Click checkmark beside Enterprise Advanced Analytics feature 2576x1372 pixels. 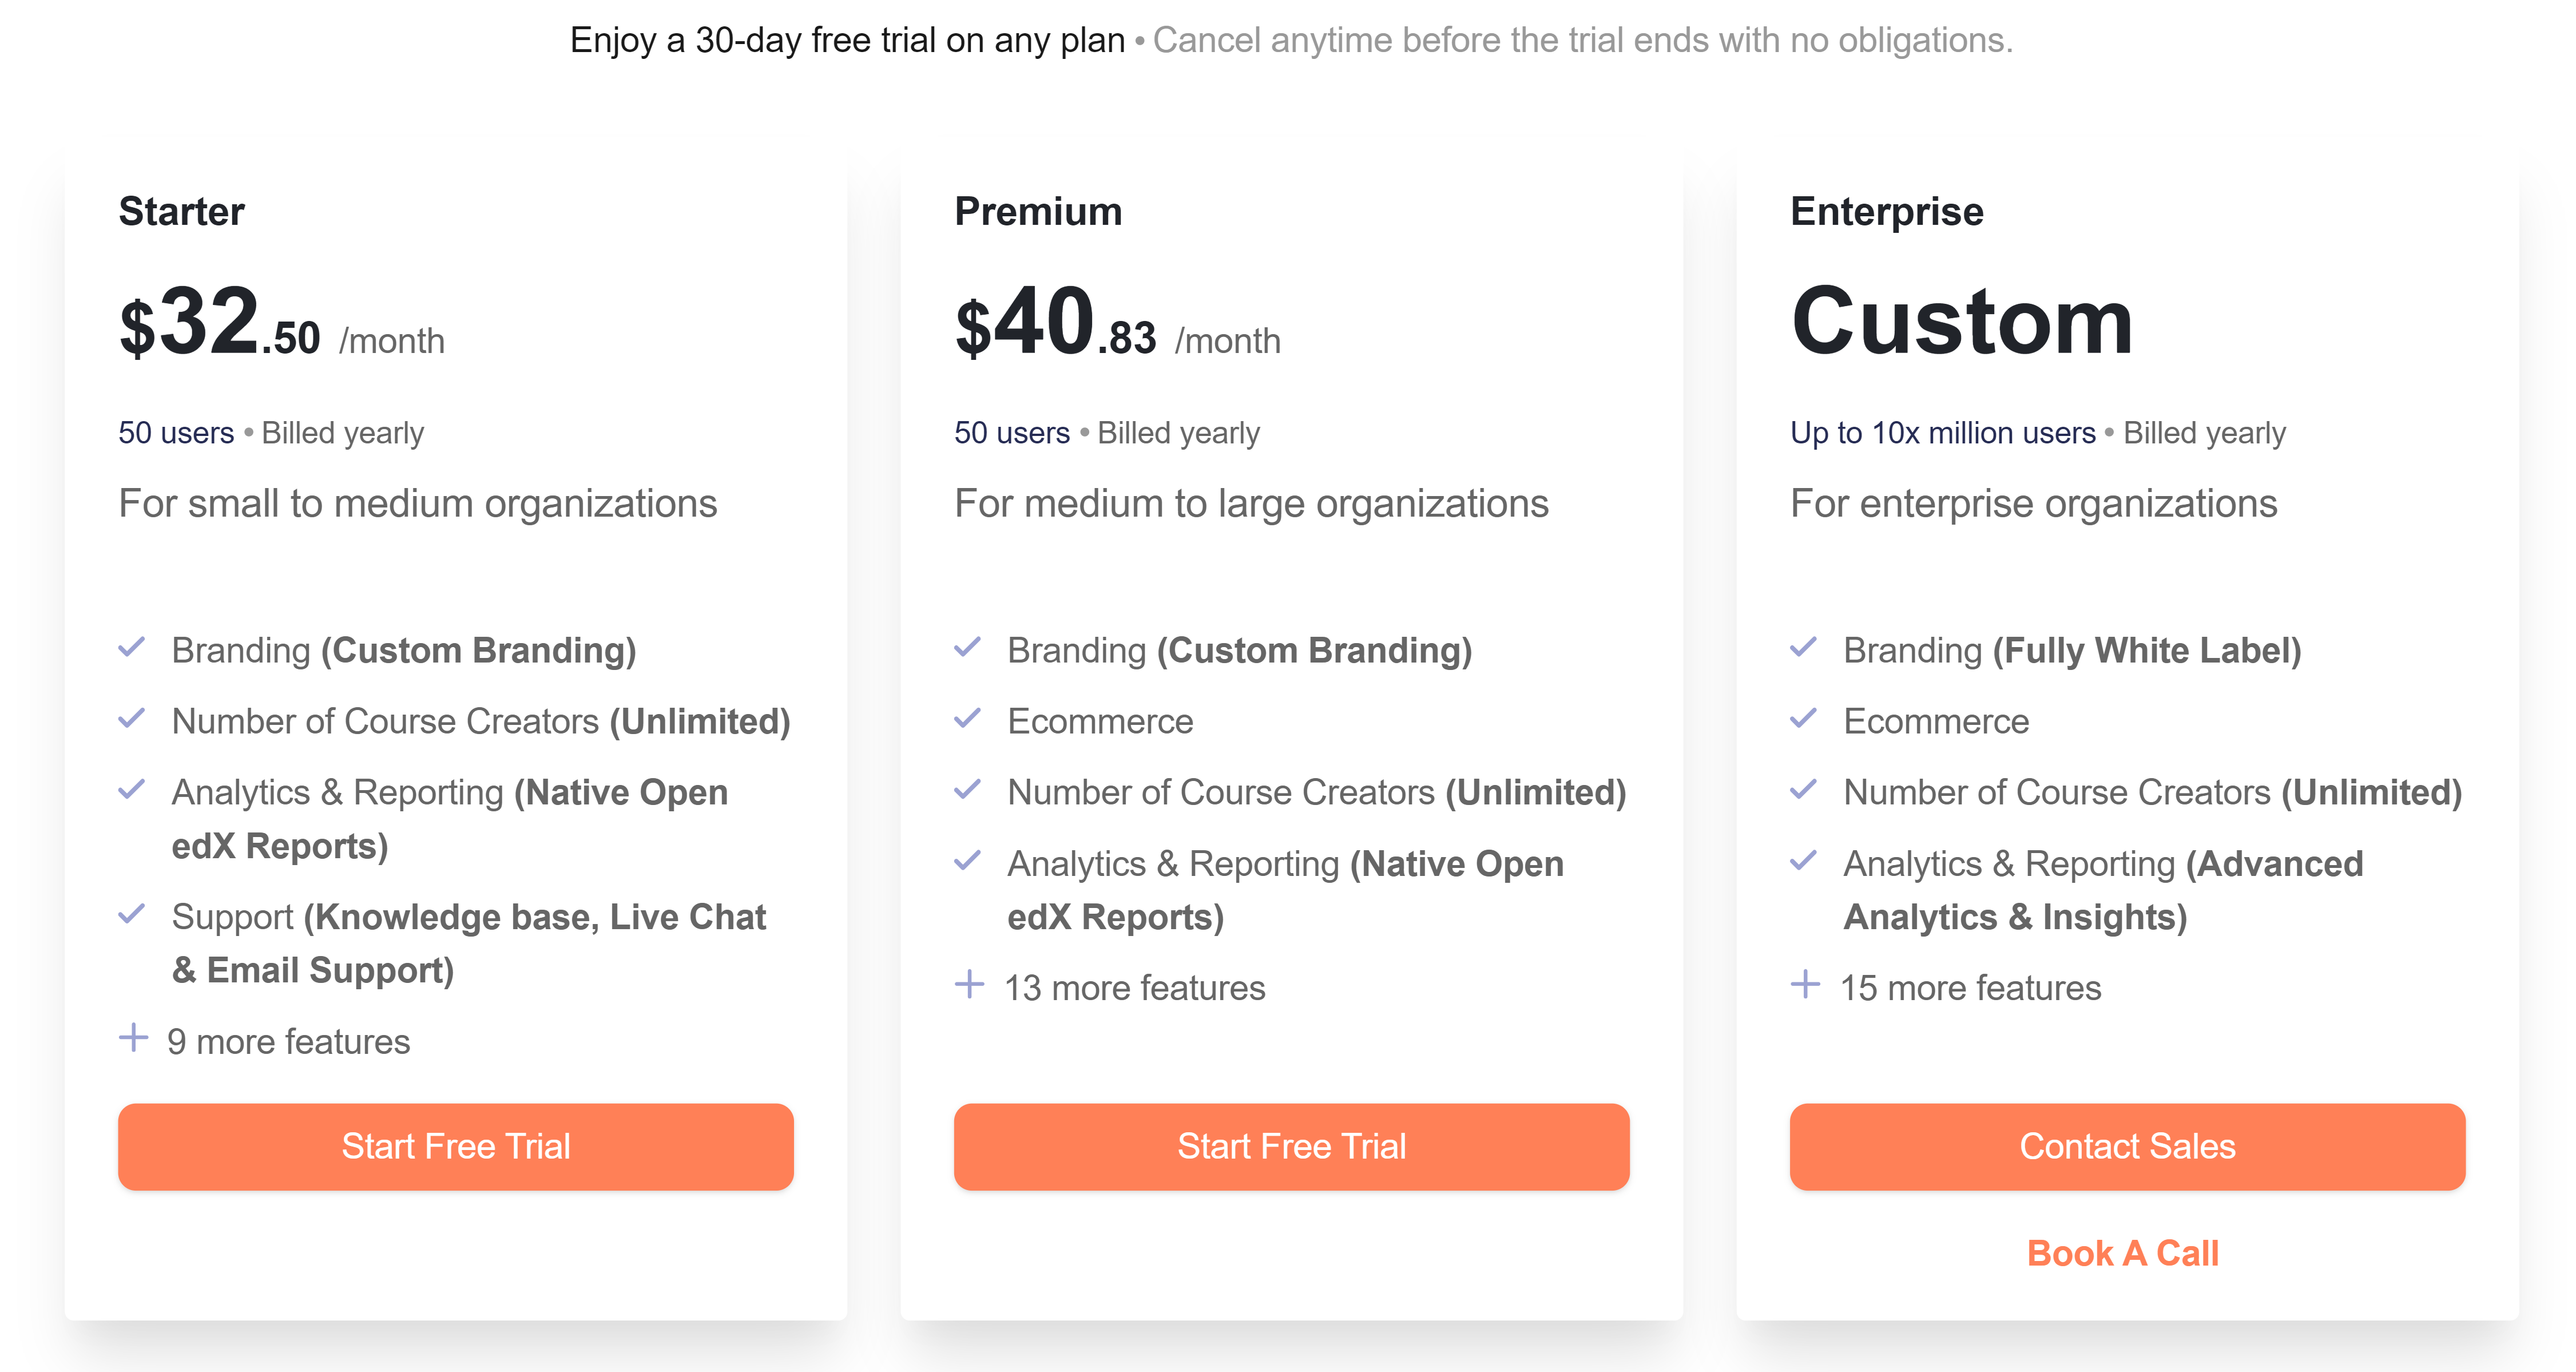[x=1804, y=860]
